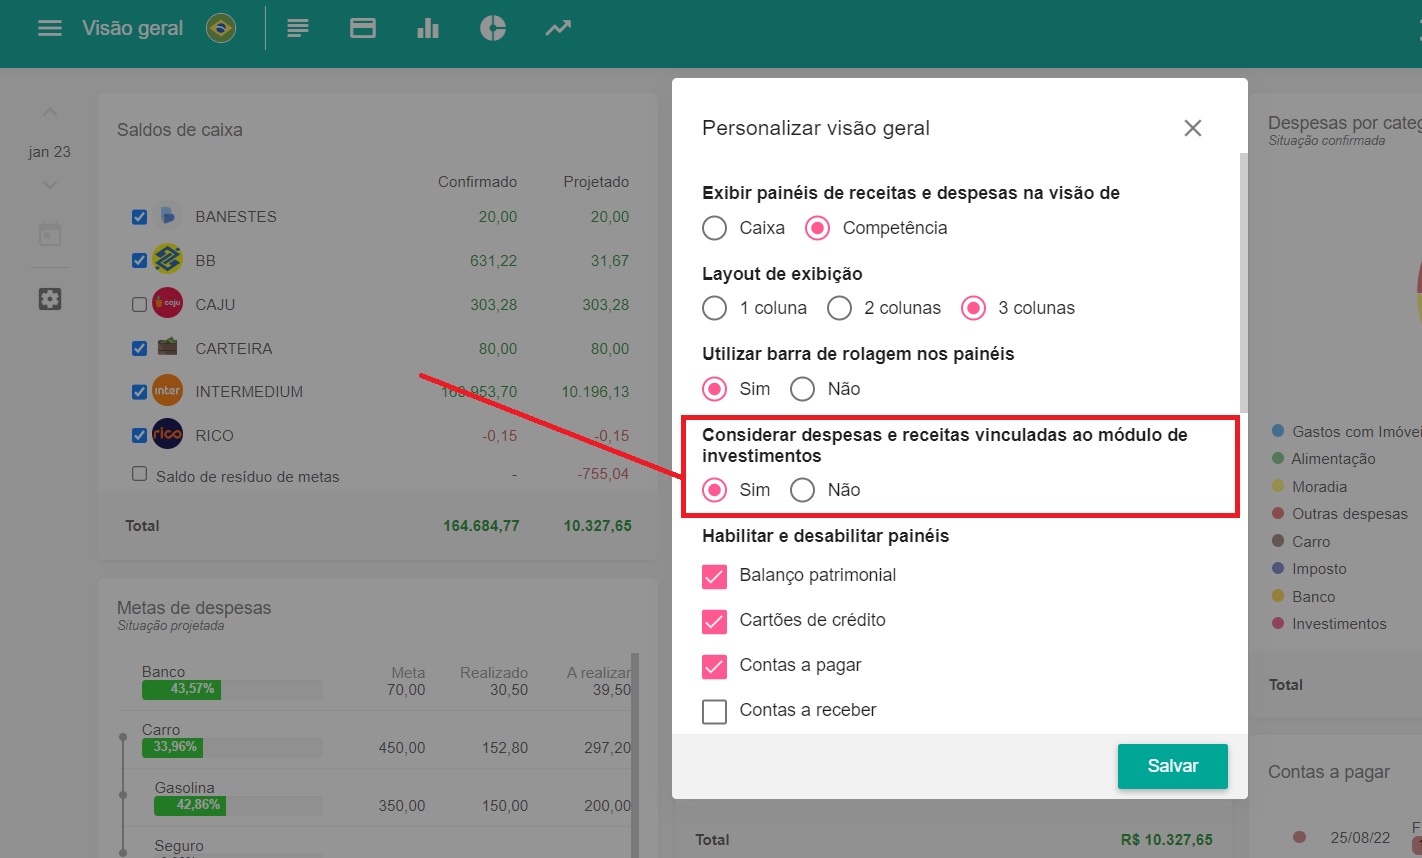Open the hamburger navigation menu
Screen dimensions: 1422x858
click(50, 28)
